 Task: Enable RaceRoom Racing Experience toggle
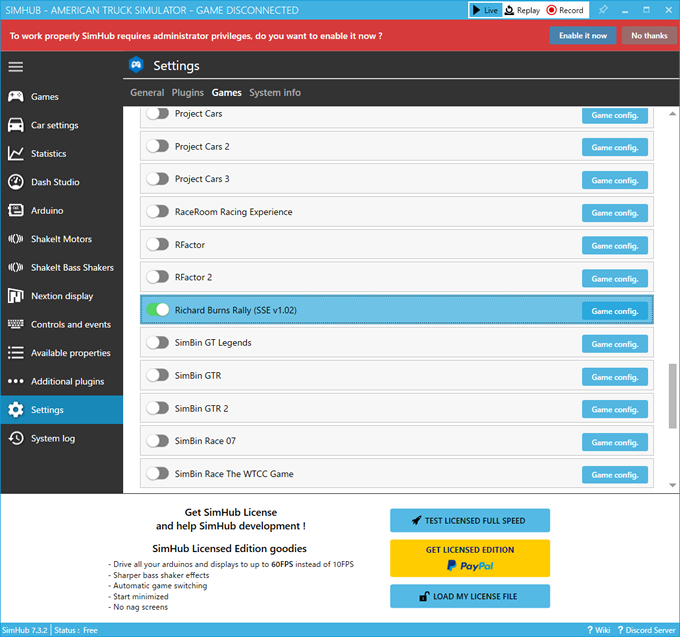point(157,212)
